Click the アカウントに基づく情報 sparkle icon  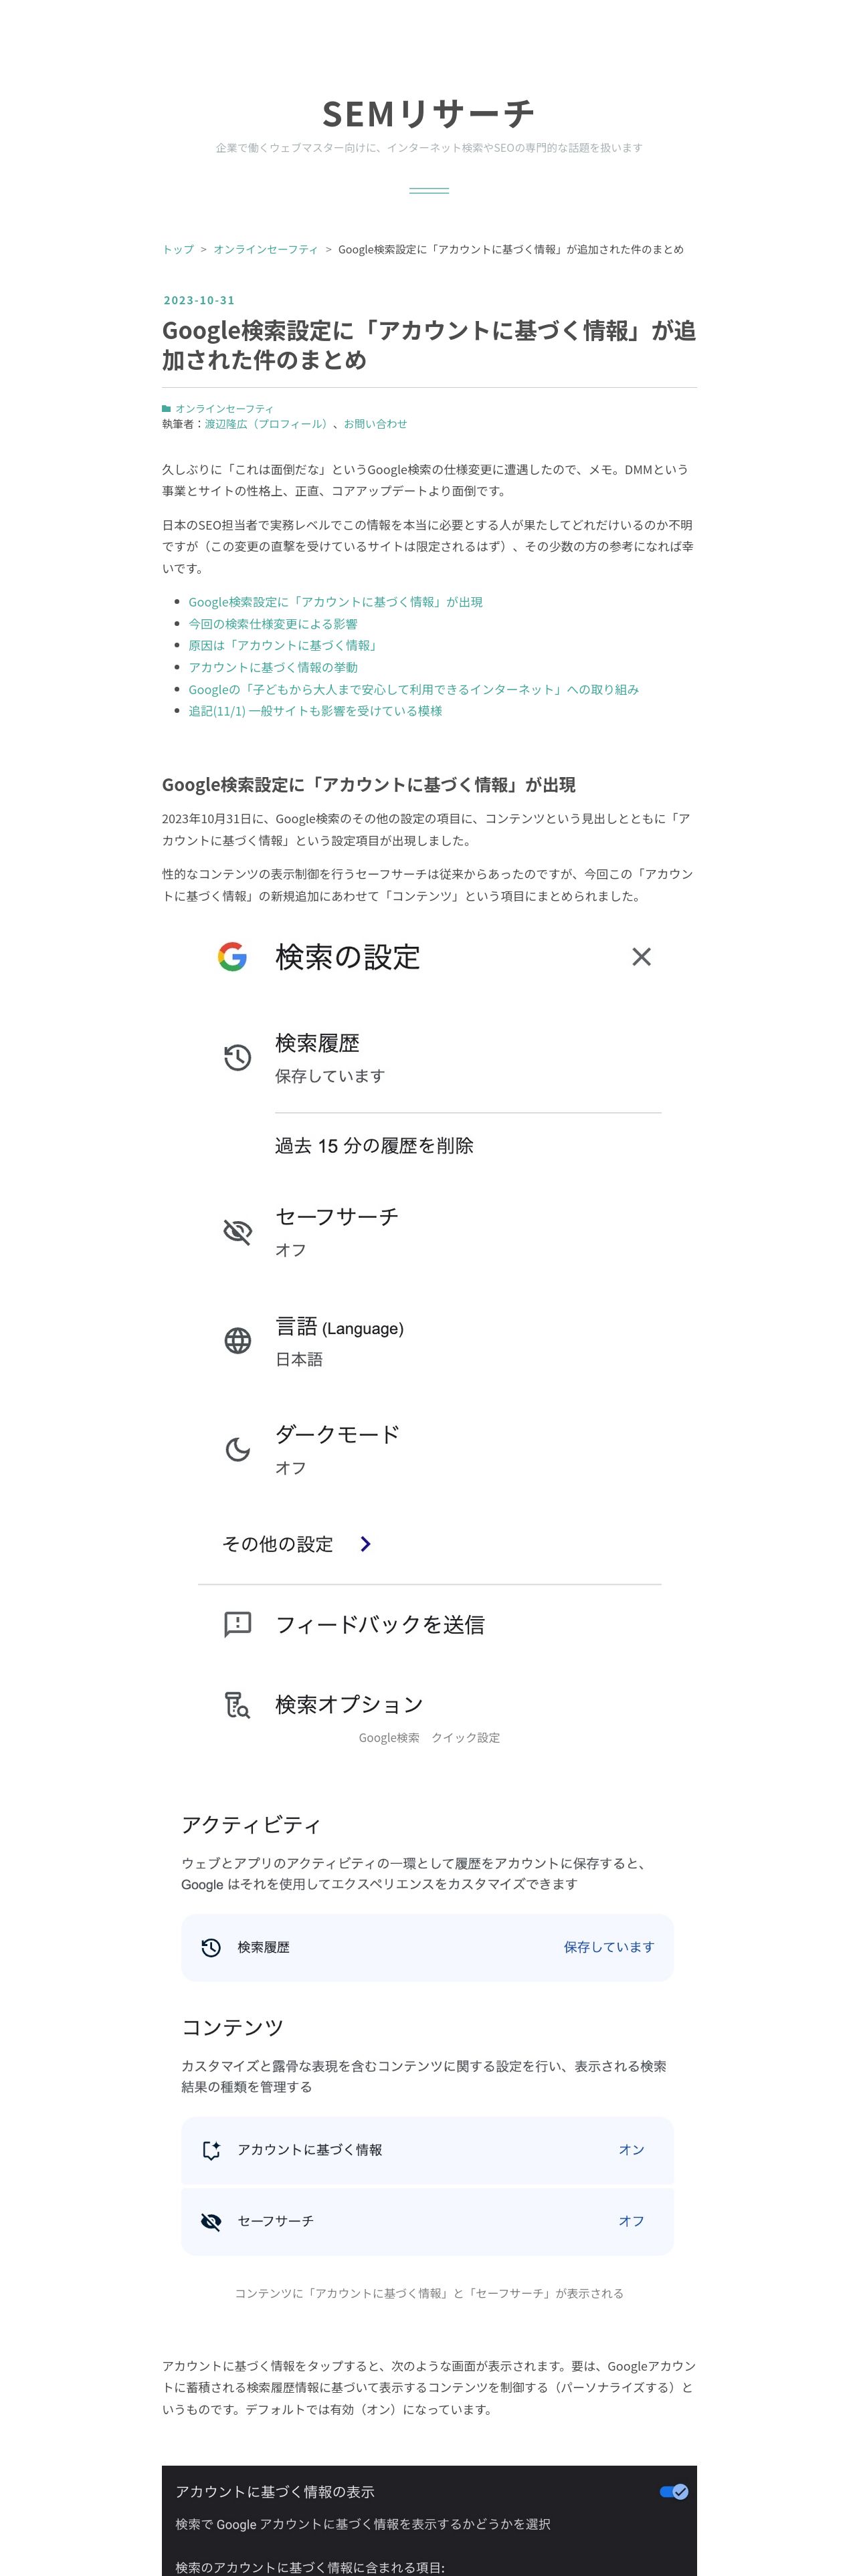pos(211,2150)
